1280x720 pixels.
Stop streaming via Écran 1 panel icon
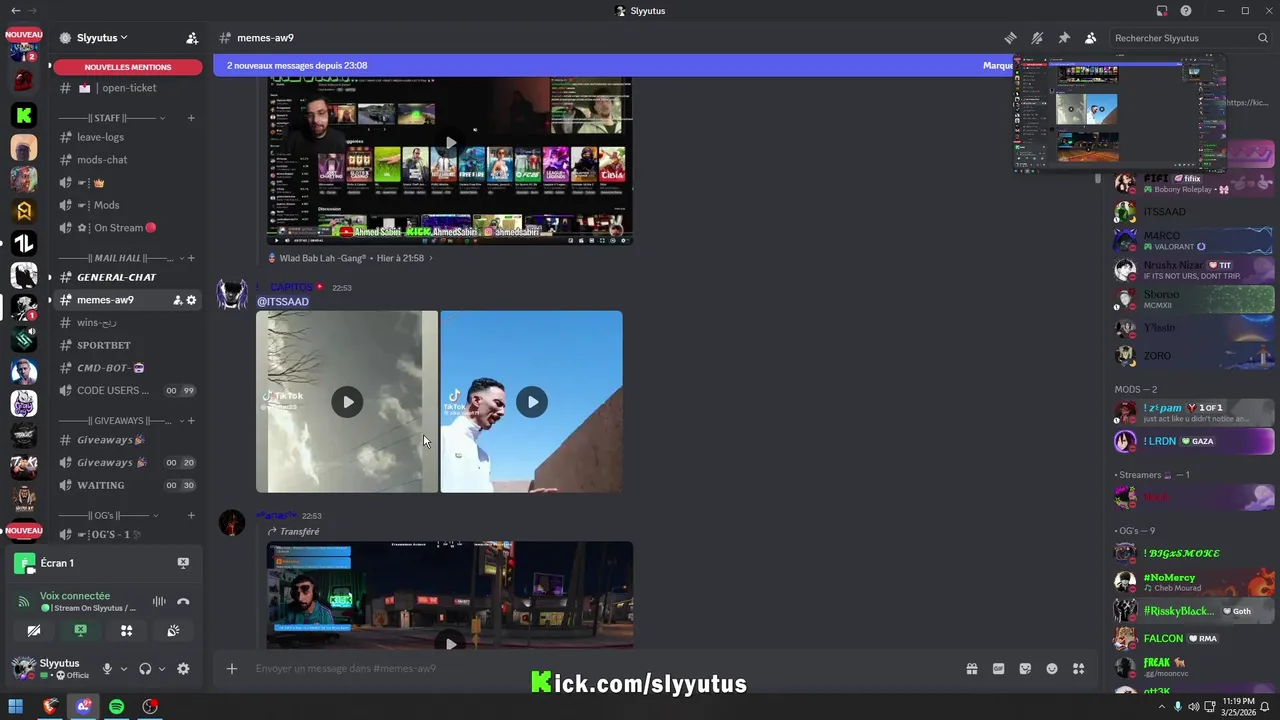point(183,563)
